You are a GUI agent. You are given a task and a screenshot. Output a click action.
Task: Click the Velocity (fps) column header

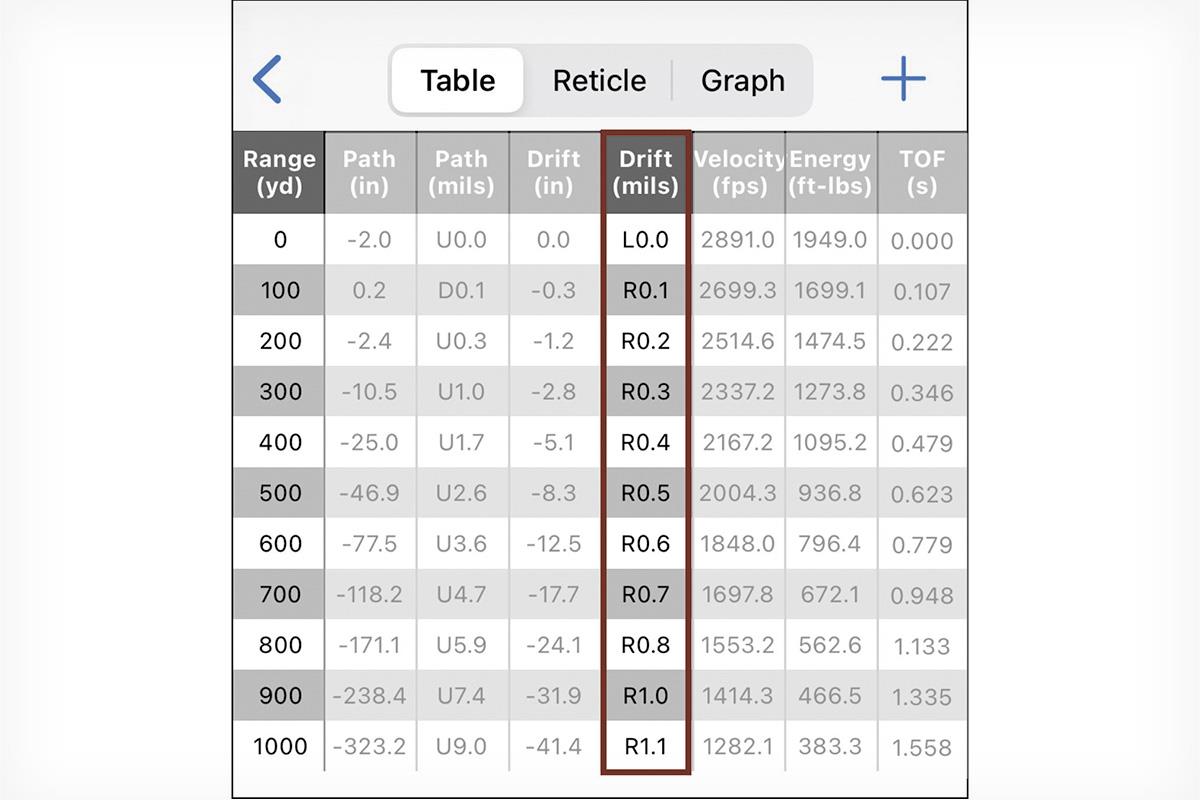coord(738,172)
